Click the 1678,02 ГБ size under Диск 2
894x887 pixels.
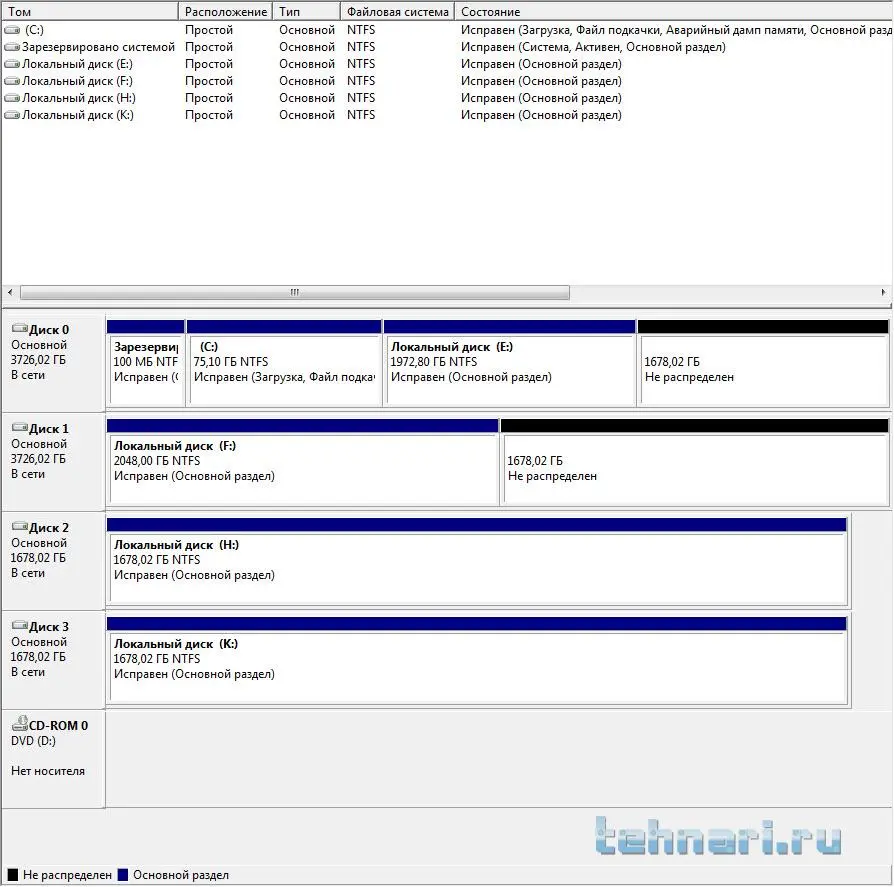(38, 558)
